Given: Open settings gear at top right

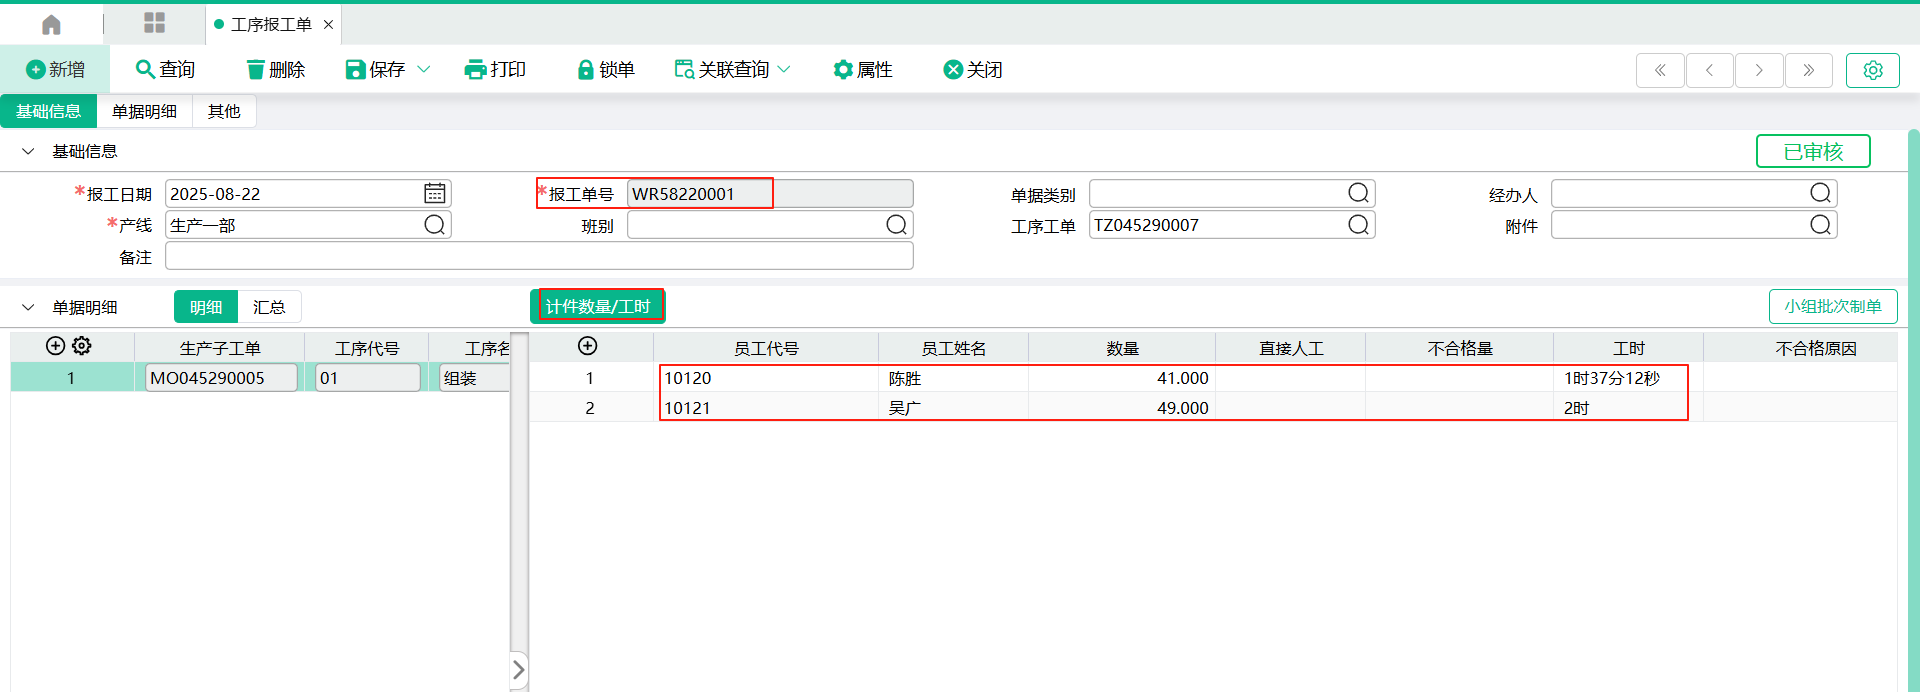Looking at the screenshot, I should point(1872,70).
